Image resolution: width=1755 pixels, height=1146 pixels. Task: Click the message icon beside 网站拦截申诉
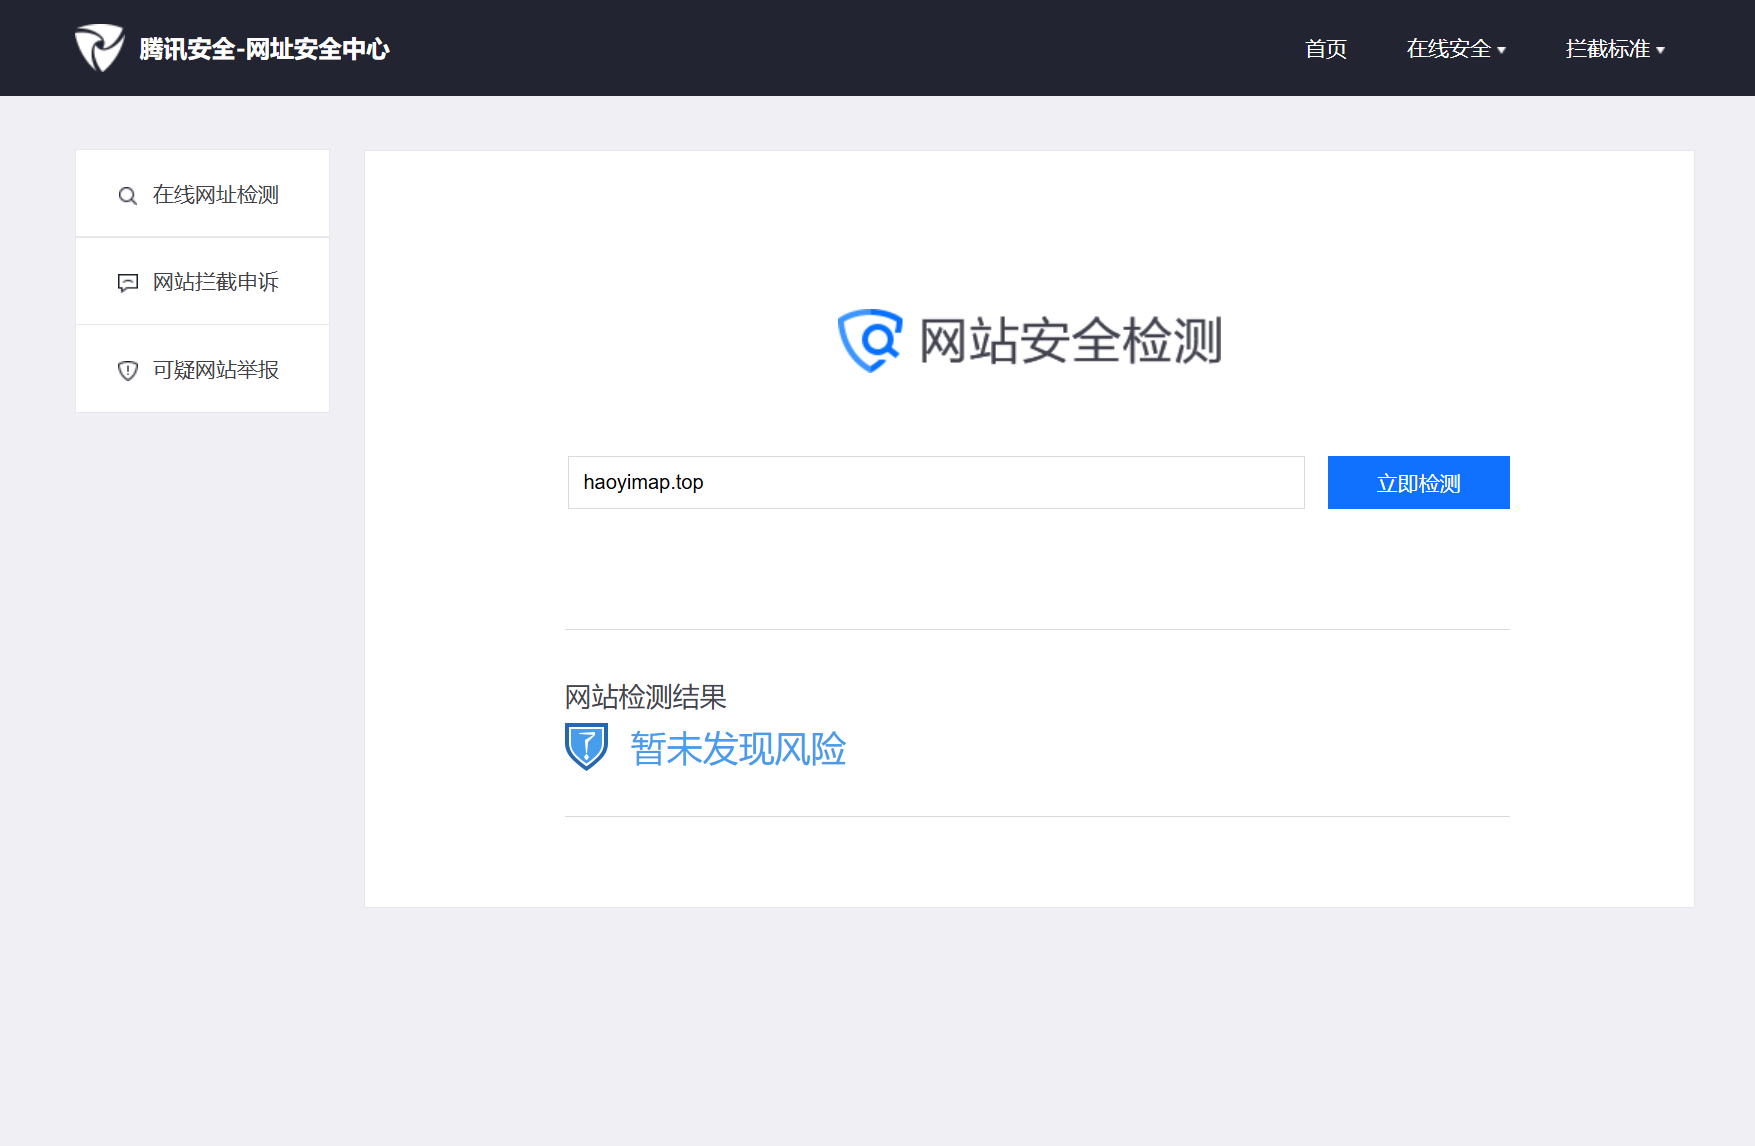[128, 283]
